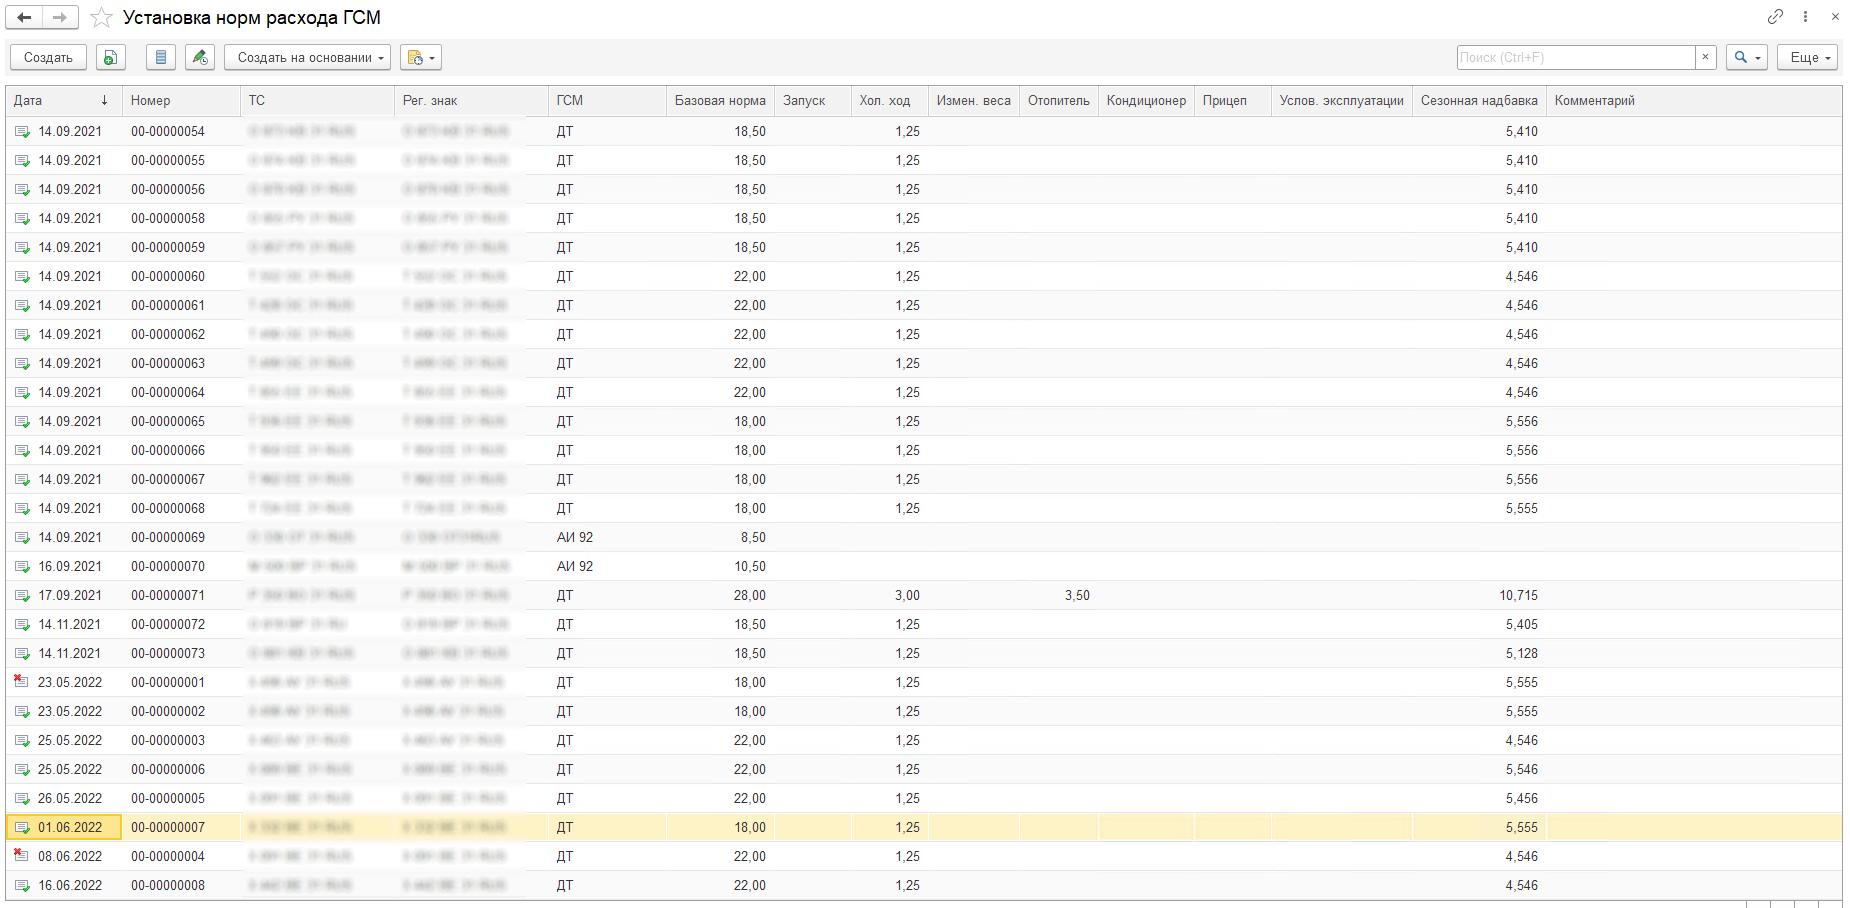The height and width of the screenshot is (908, 1850).
Task: Click the get link chain icon
Action: point(1775,17)
